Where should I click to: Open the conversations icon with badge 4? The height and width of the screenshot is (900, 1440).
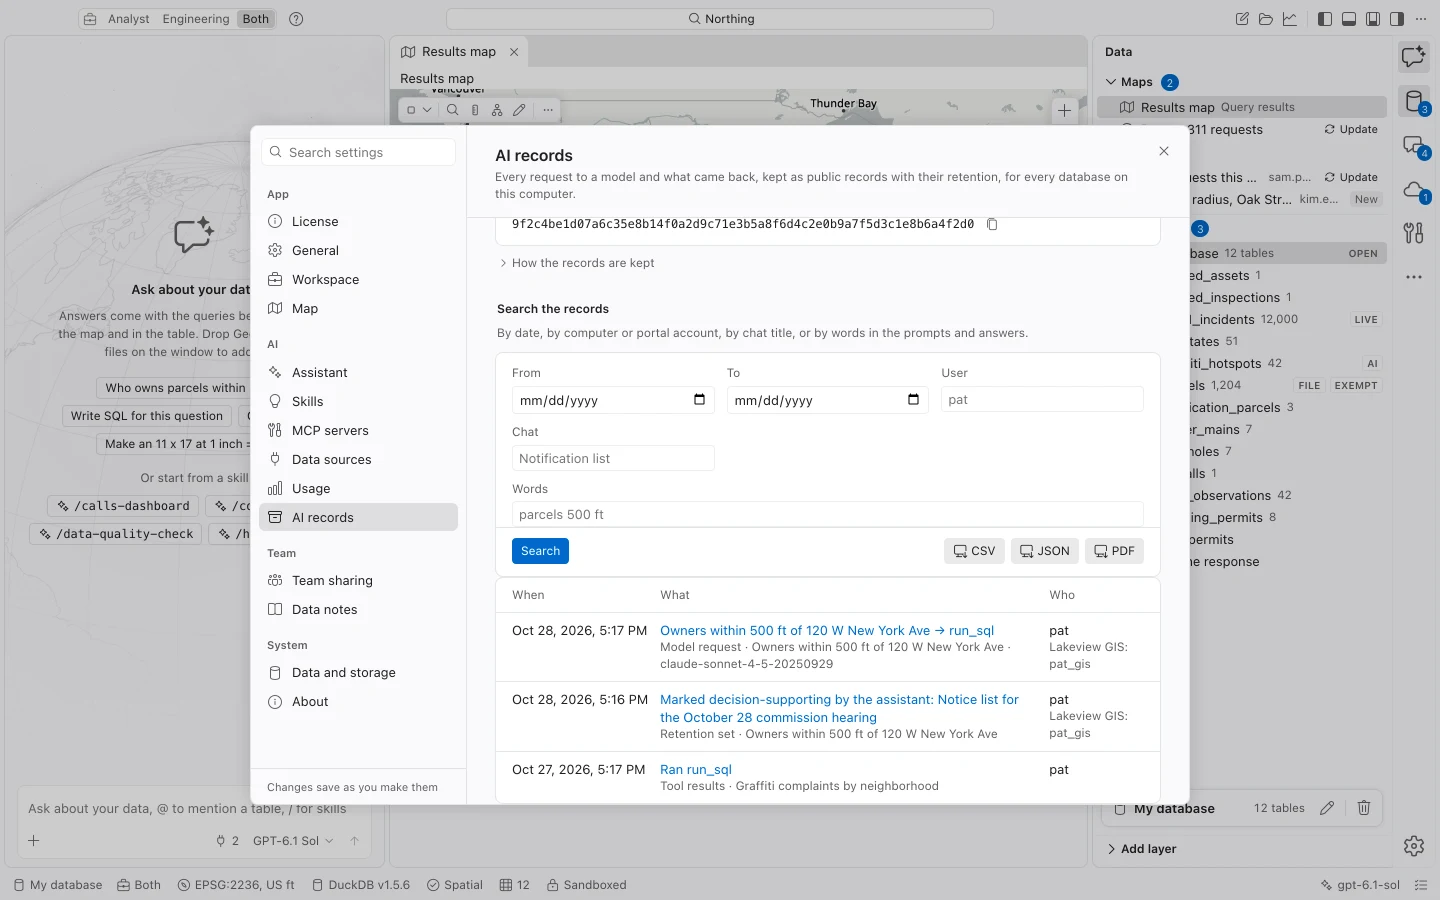[x=1414, y=146]
